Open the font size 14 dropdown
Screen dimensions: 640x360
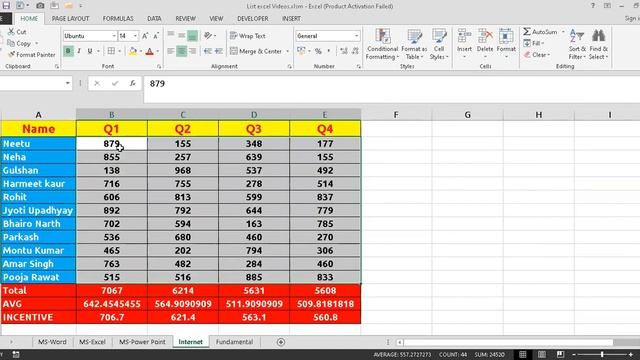135,36
